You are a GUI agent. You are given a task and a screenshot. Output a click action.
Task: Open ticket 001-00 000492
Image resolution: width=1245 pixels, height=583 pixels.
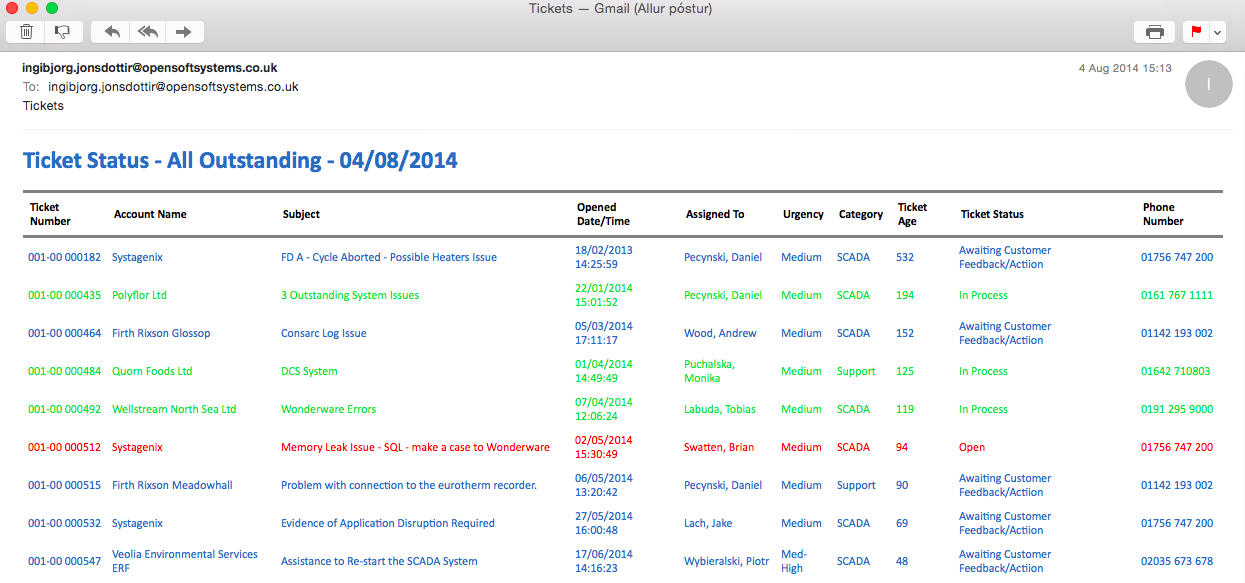[x=64, y=409]
